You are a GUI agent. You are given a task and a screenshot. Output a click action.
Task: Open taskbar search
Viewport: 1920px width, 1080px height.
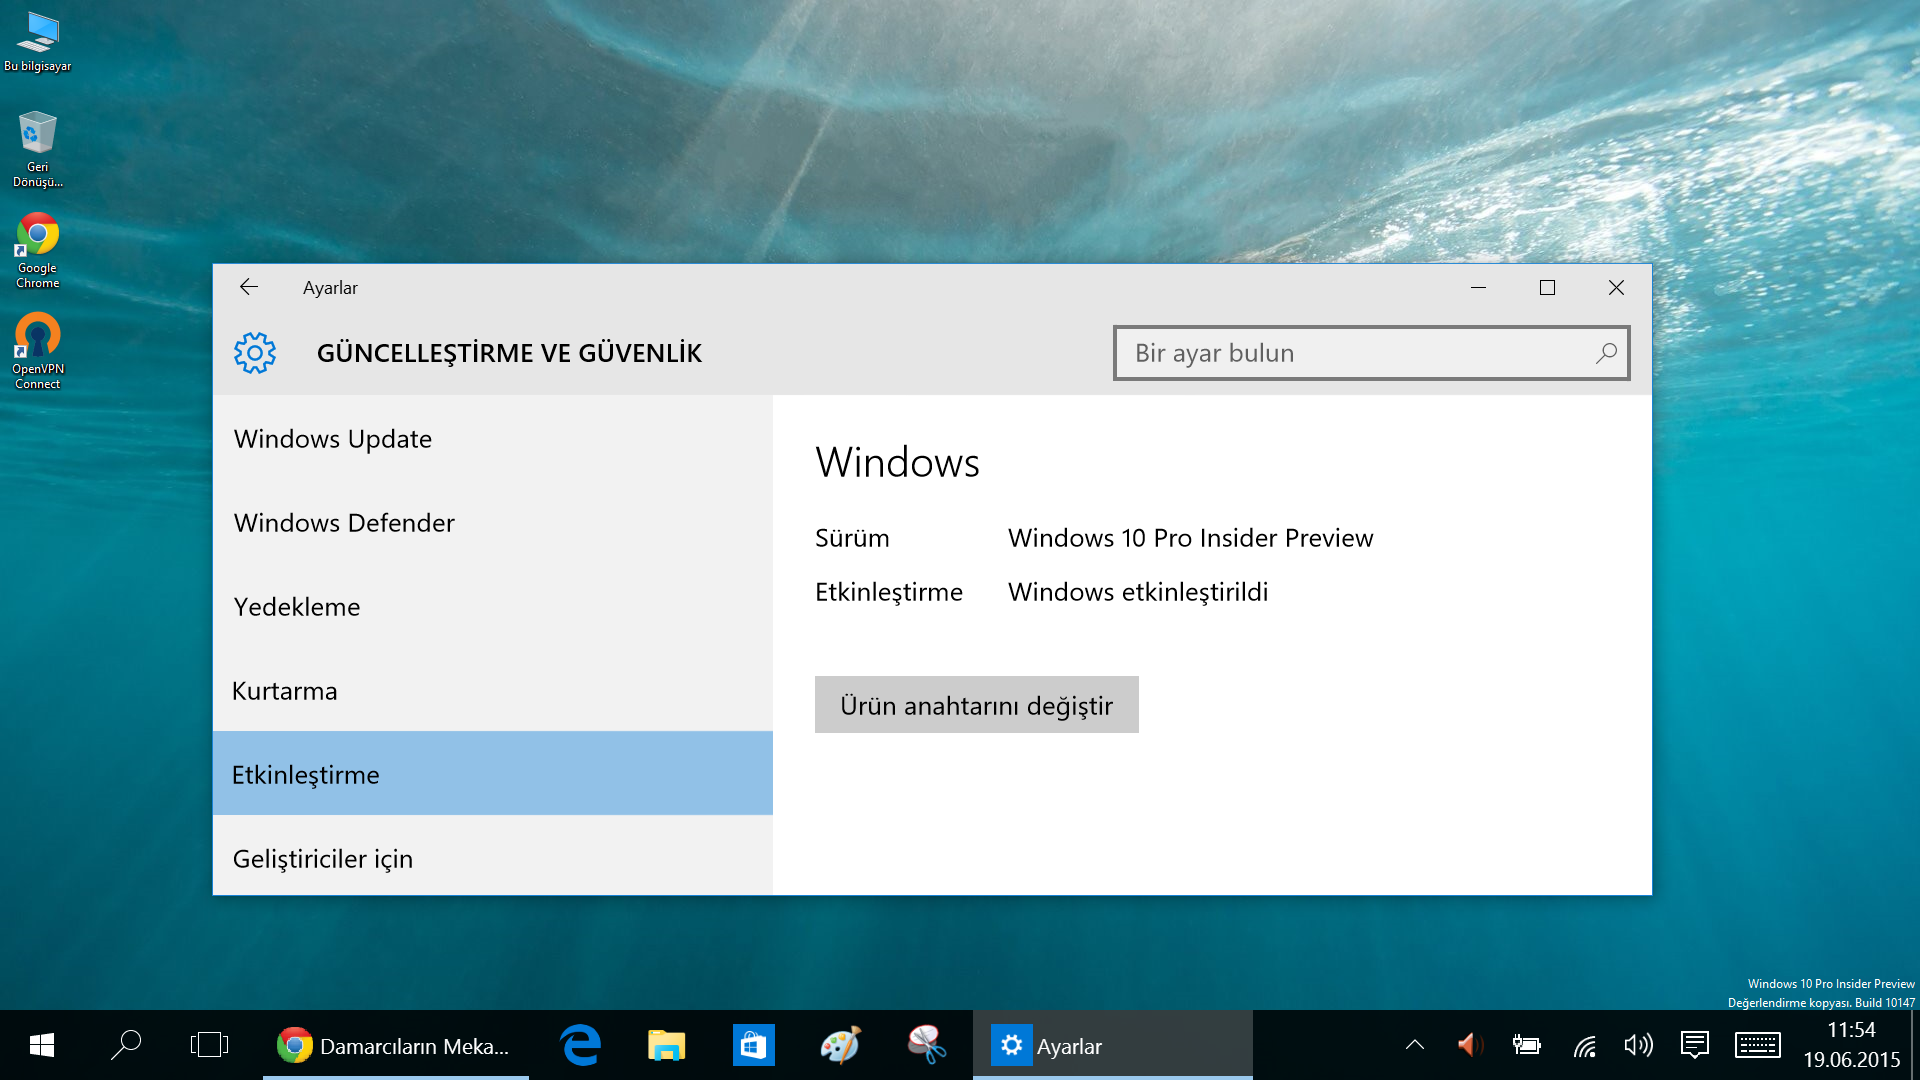[x=126, y=1045]
